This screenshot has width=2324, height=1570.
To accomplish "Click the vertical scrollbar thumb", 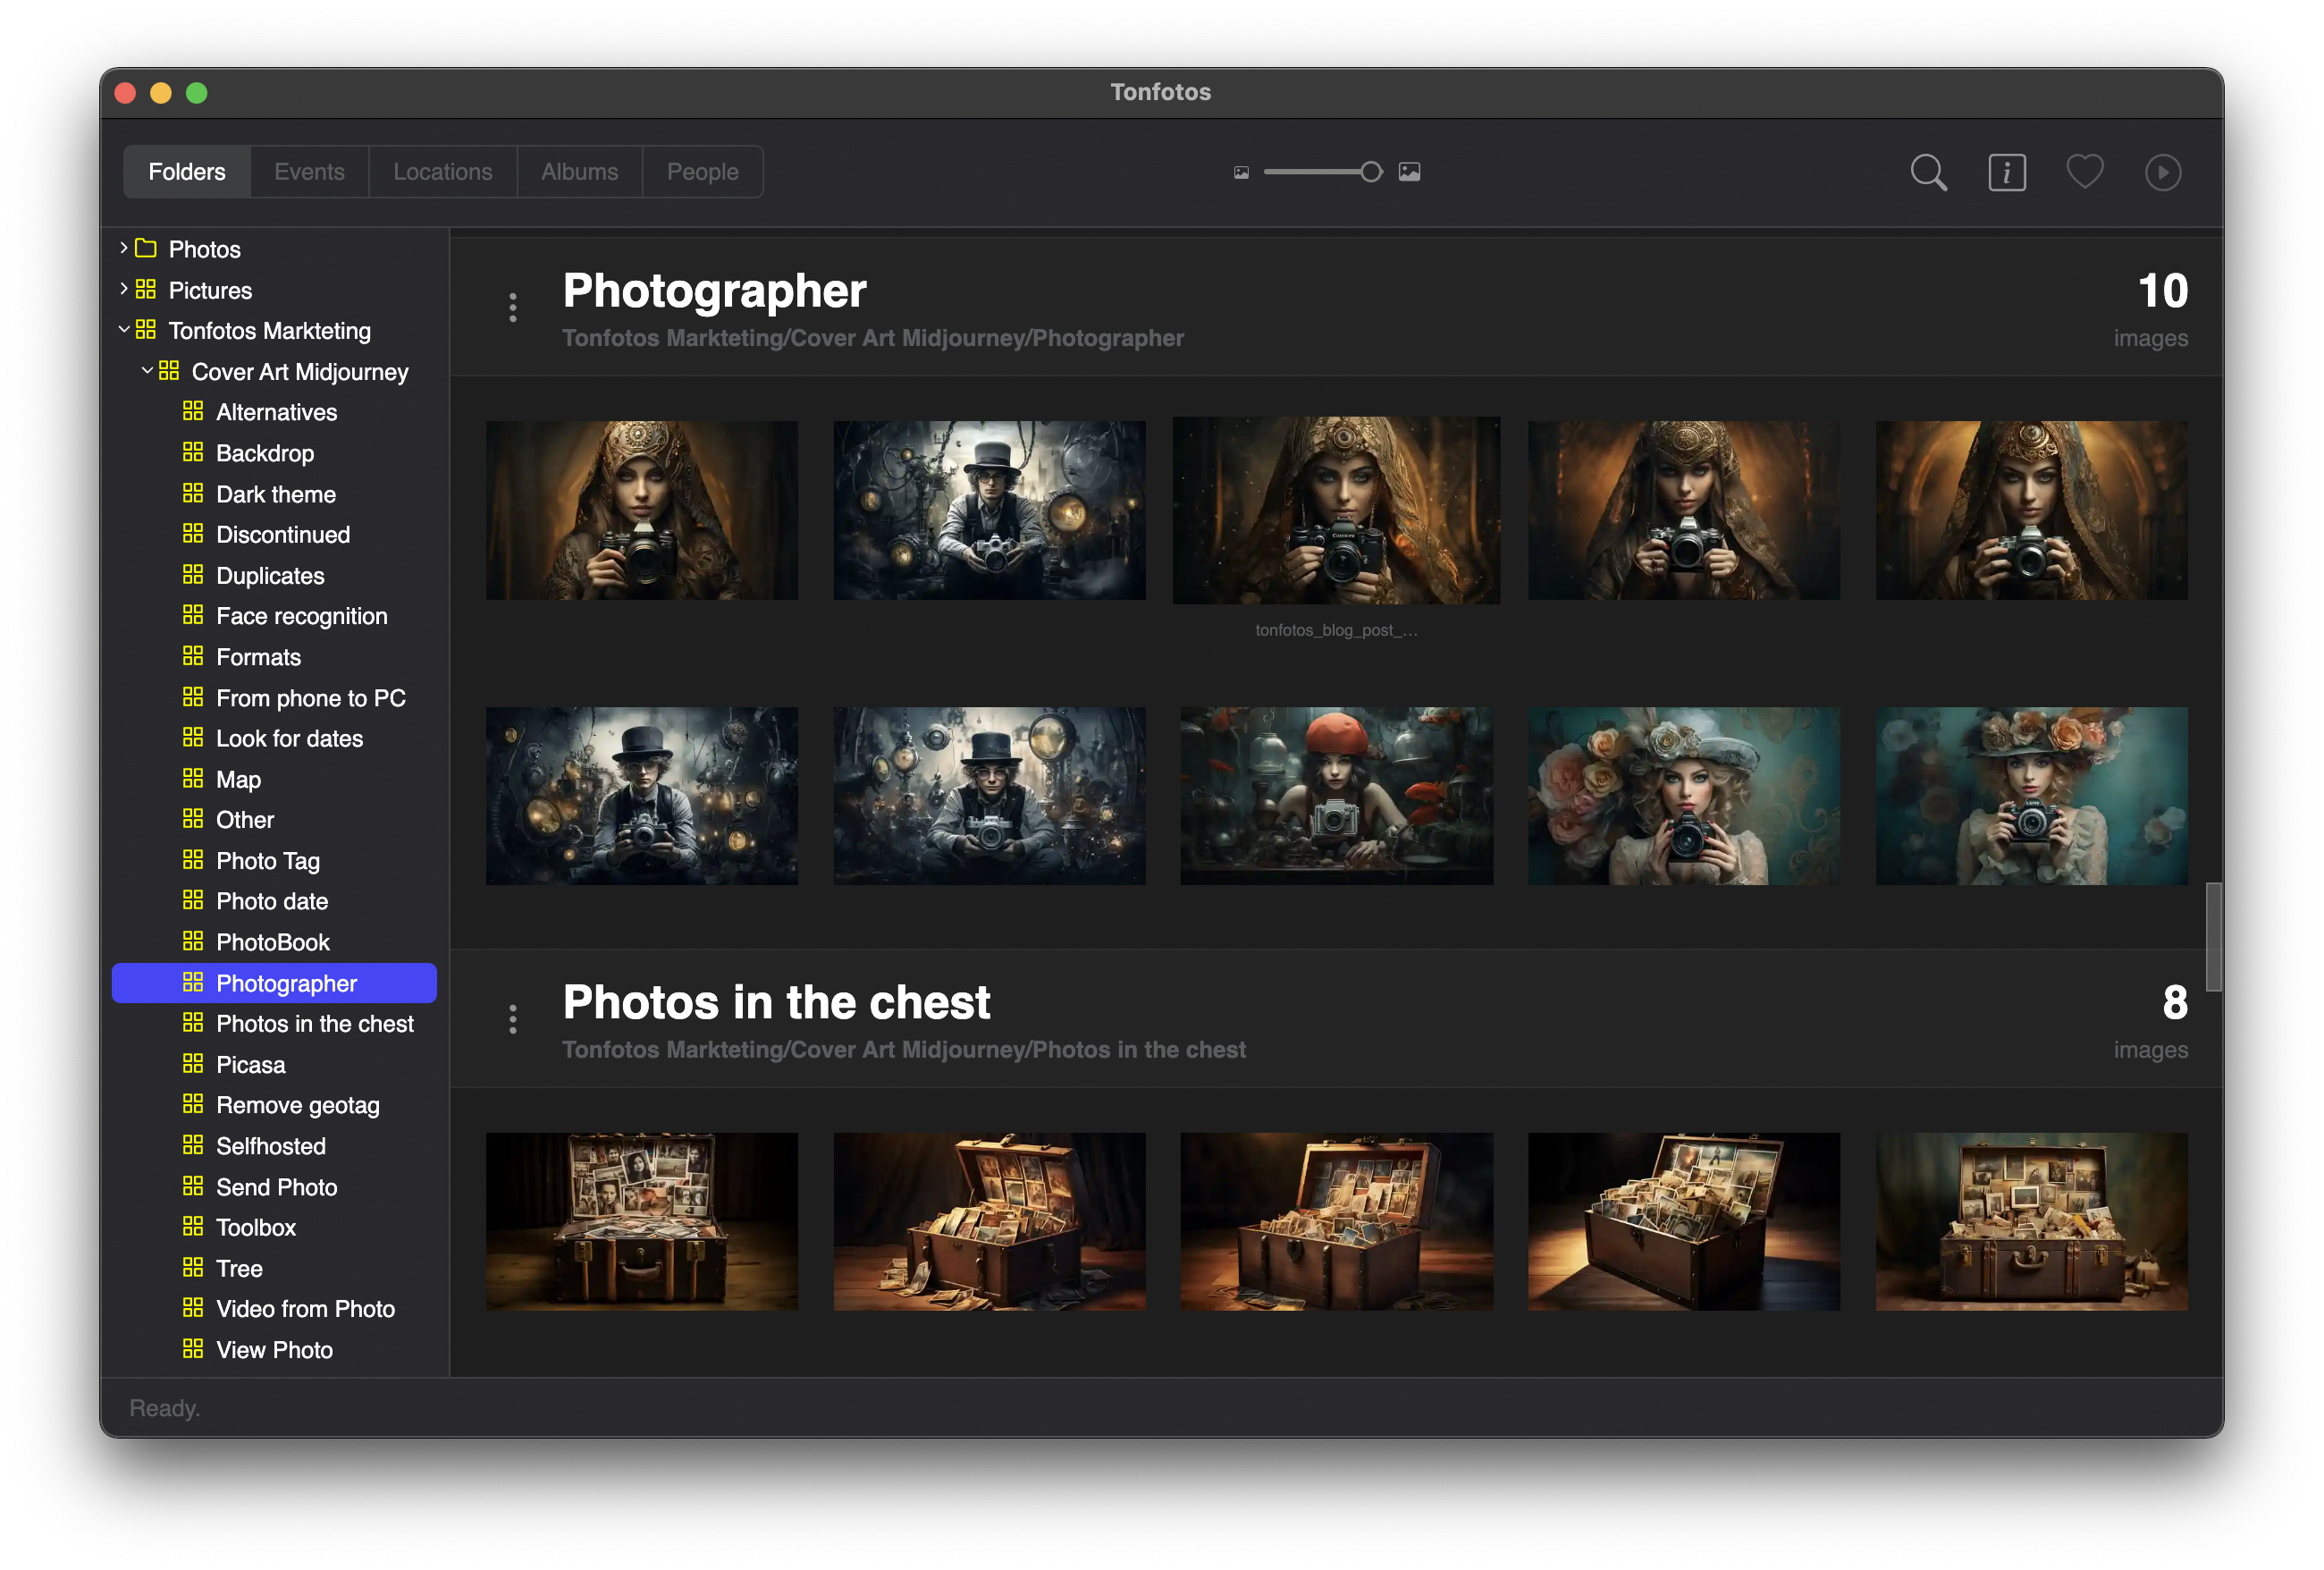I will pyautogui.click(x=2213, y=936).
